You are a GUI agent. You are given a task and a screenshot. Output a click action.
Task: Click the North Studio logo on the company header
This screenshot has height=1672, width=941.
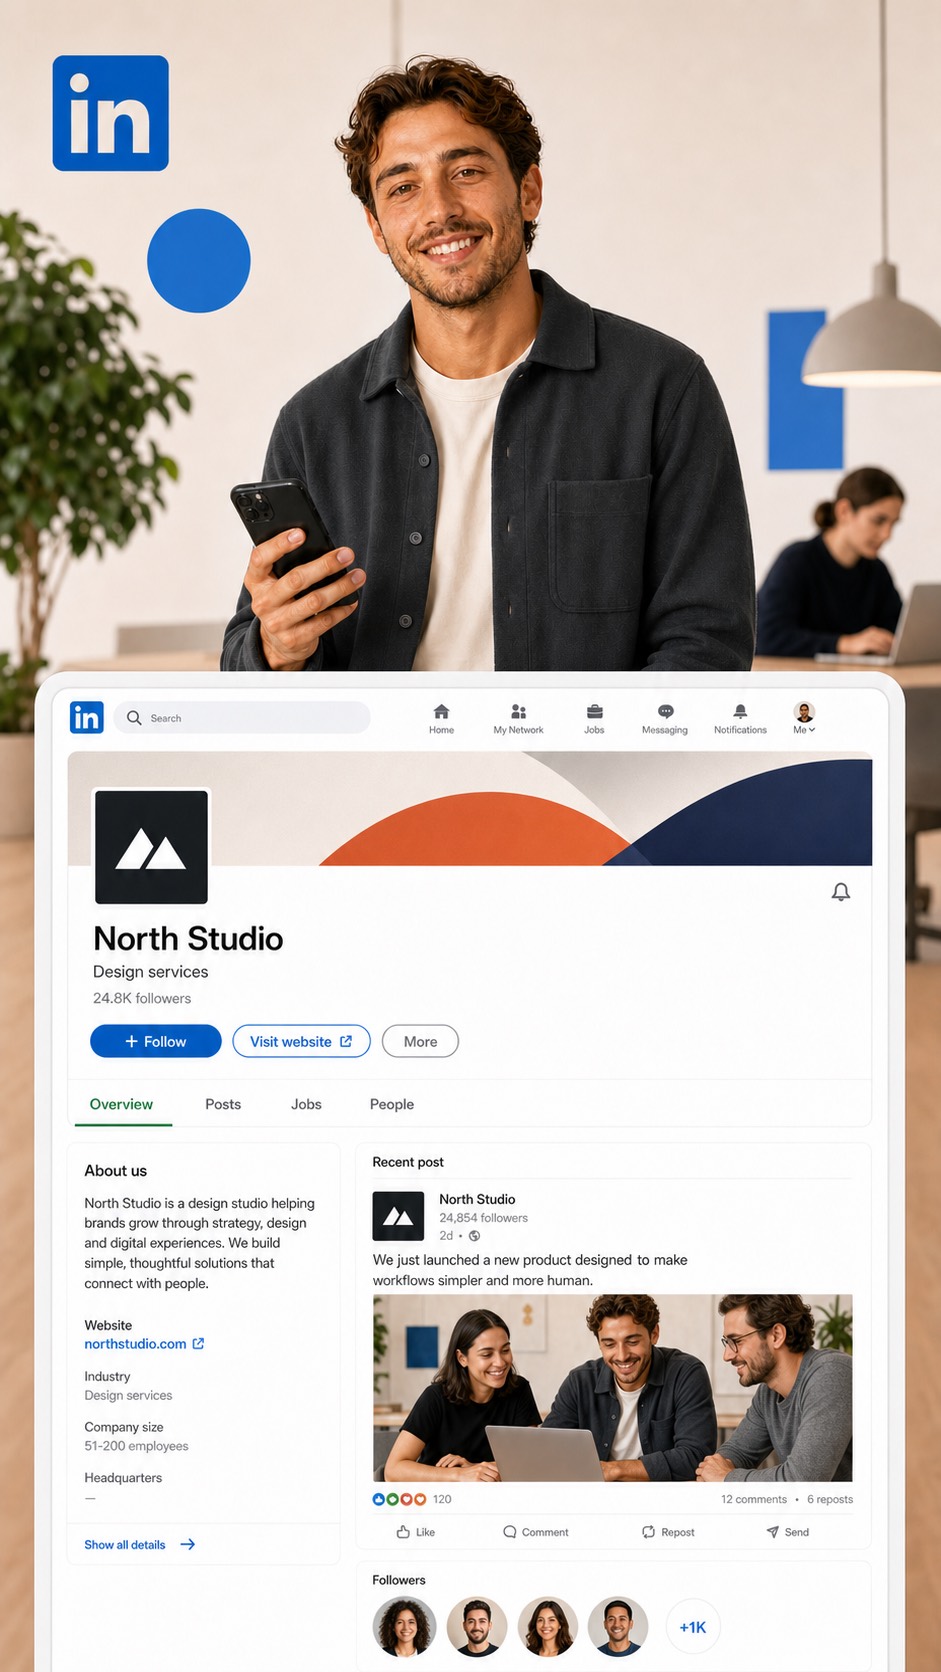pos(151,847)
